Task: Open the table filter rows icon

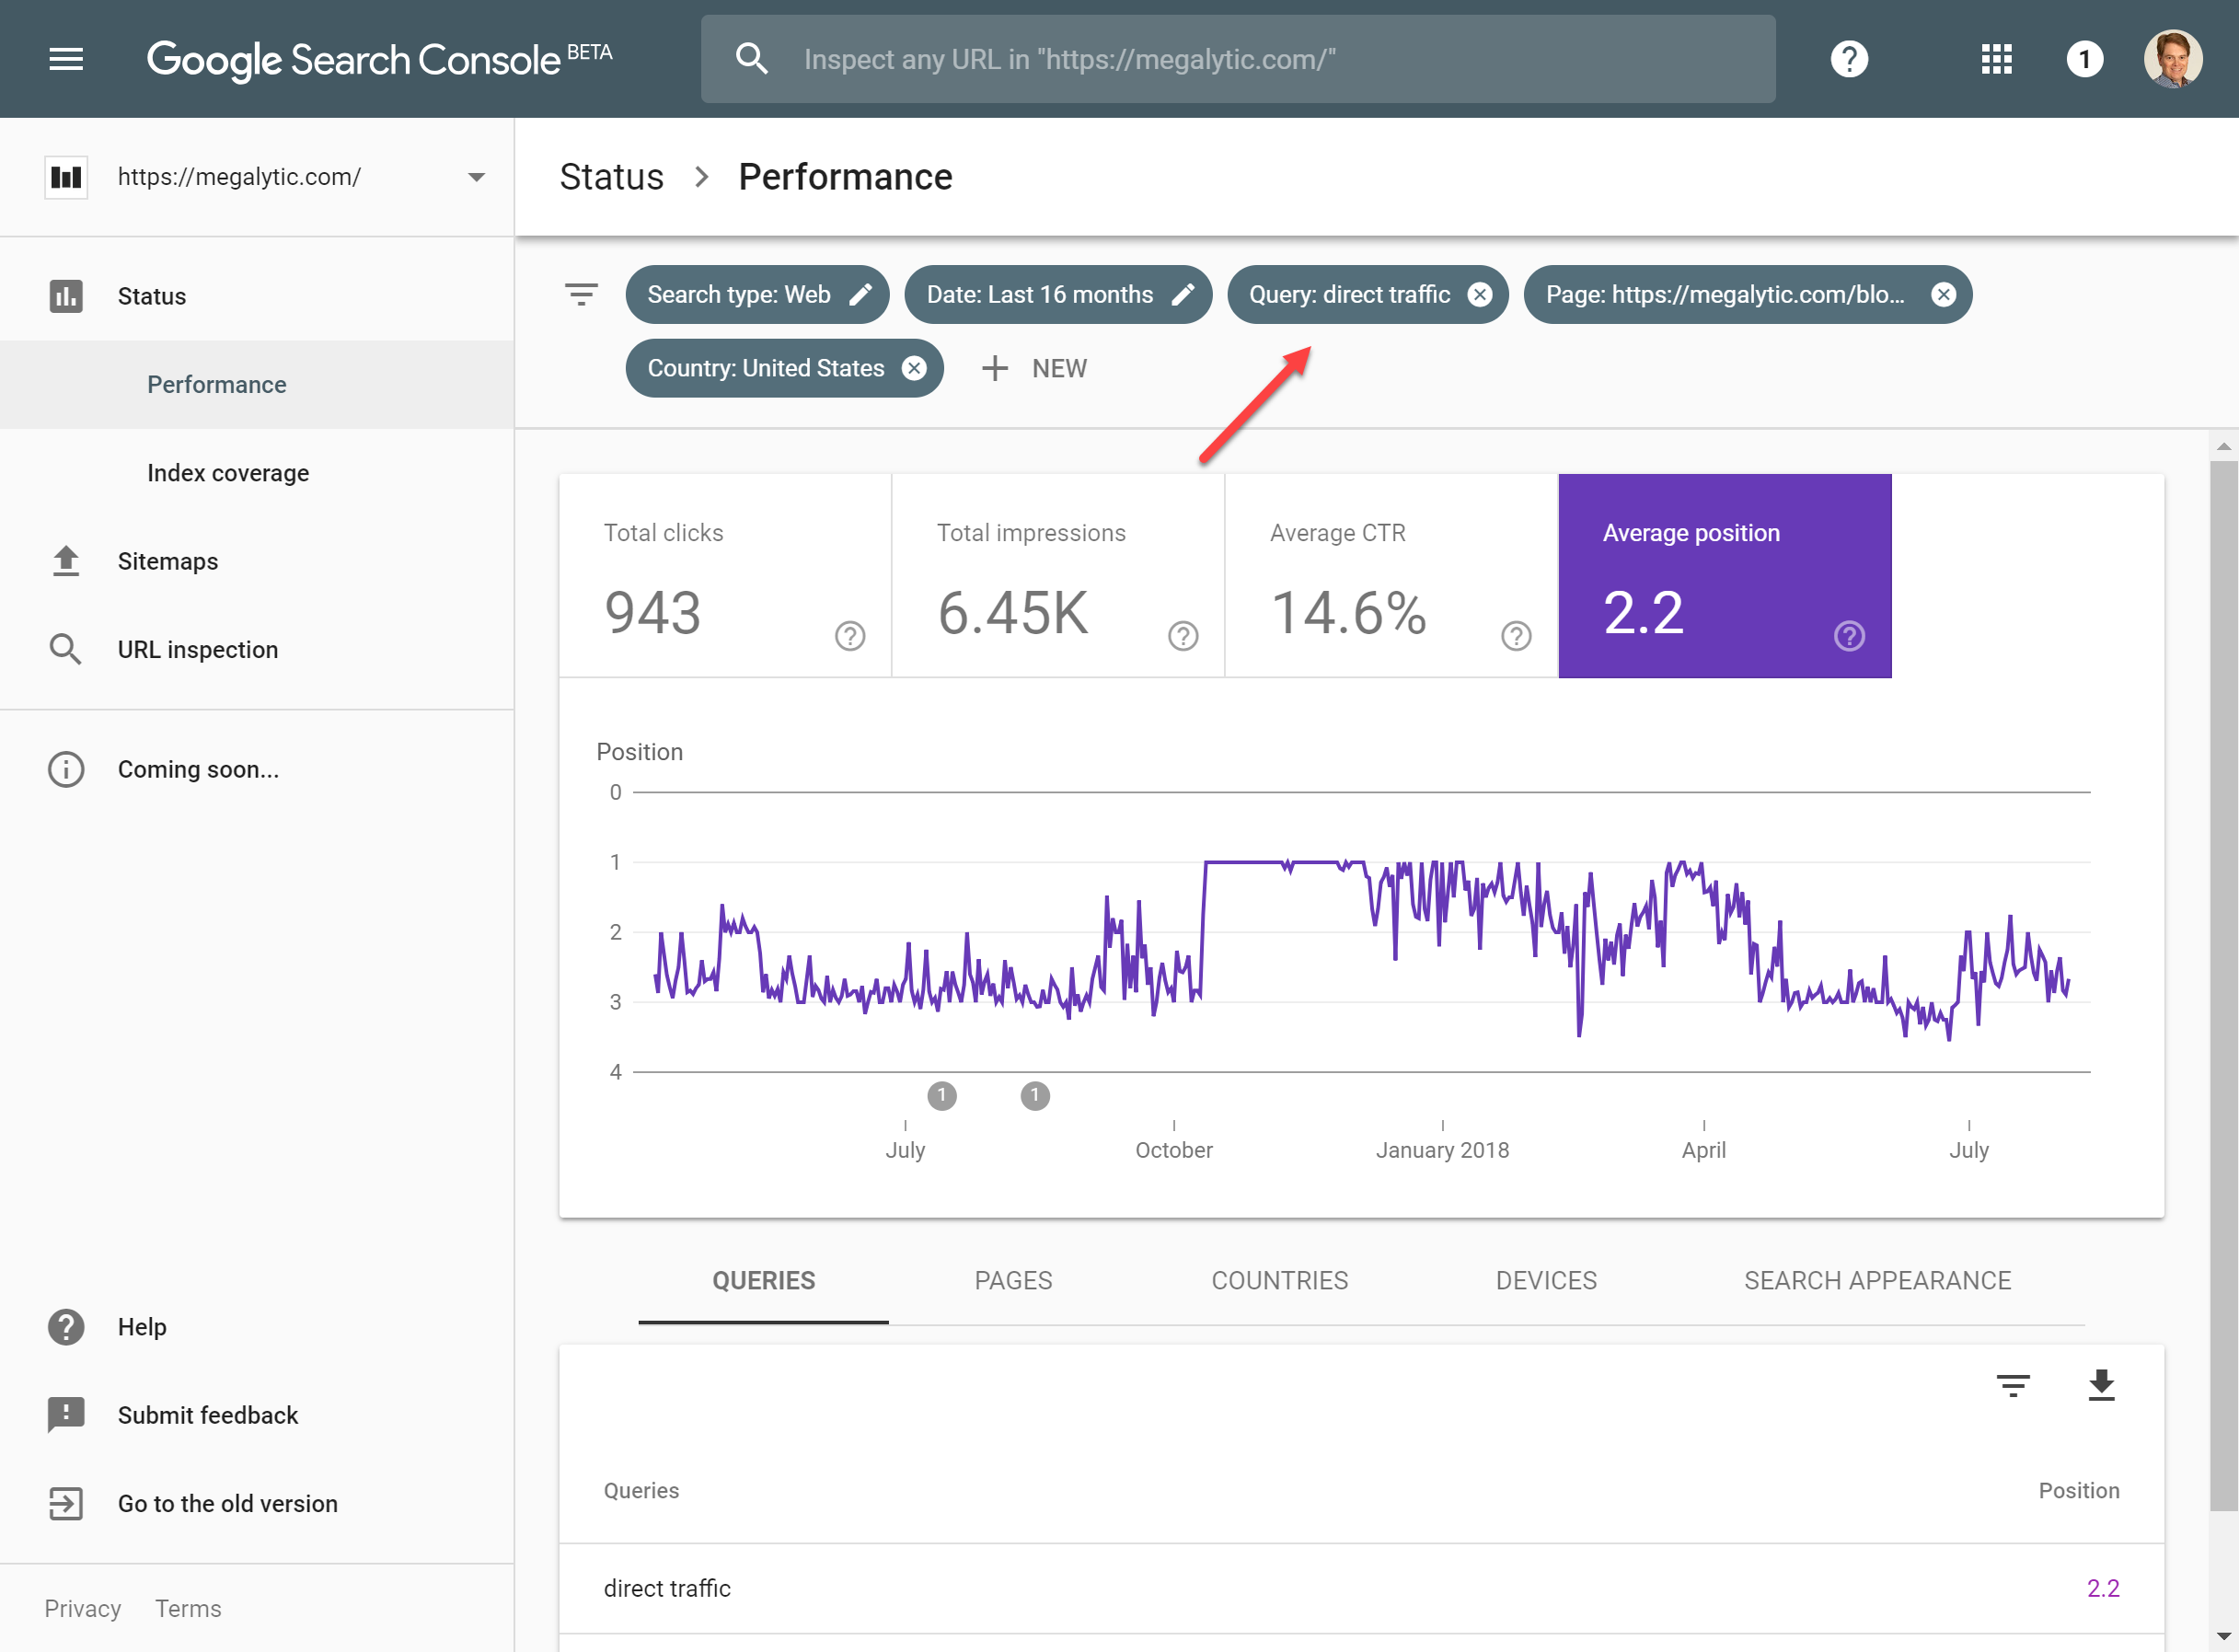Action: coord(2012,1385)
